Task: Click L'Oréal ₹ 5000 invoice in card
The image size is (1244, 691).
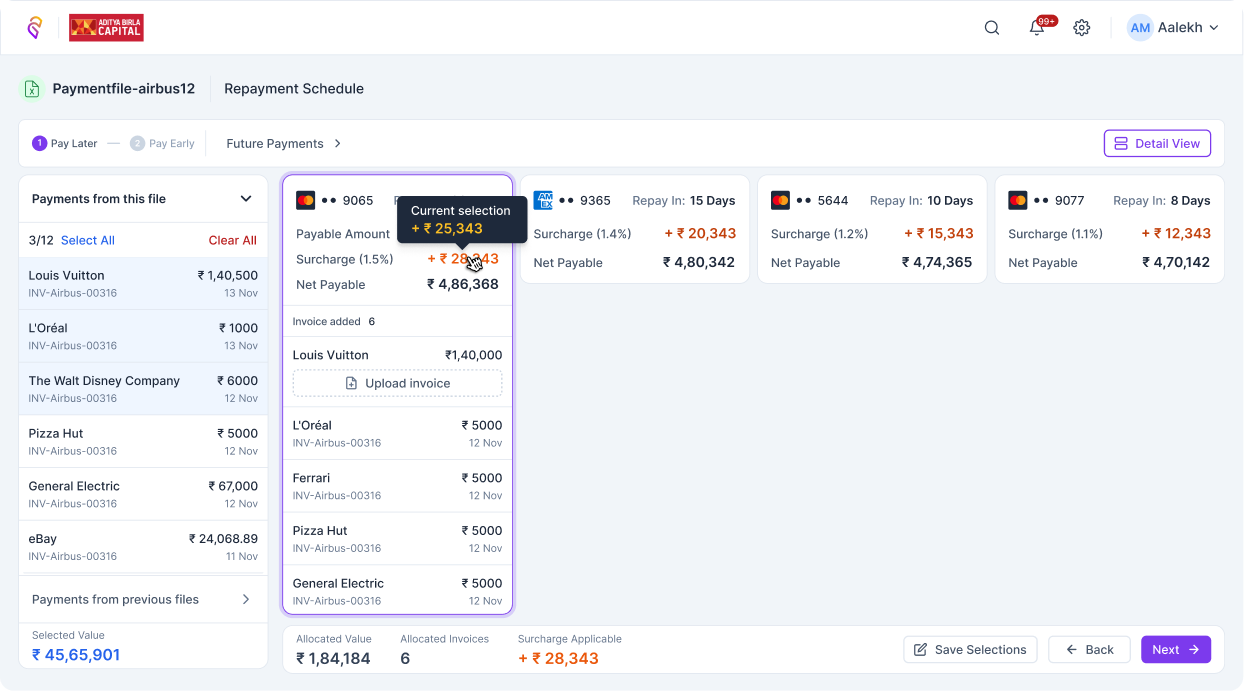Action: point(398,434)
